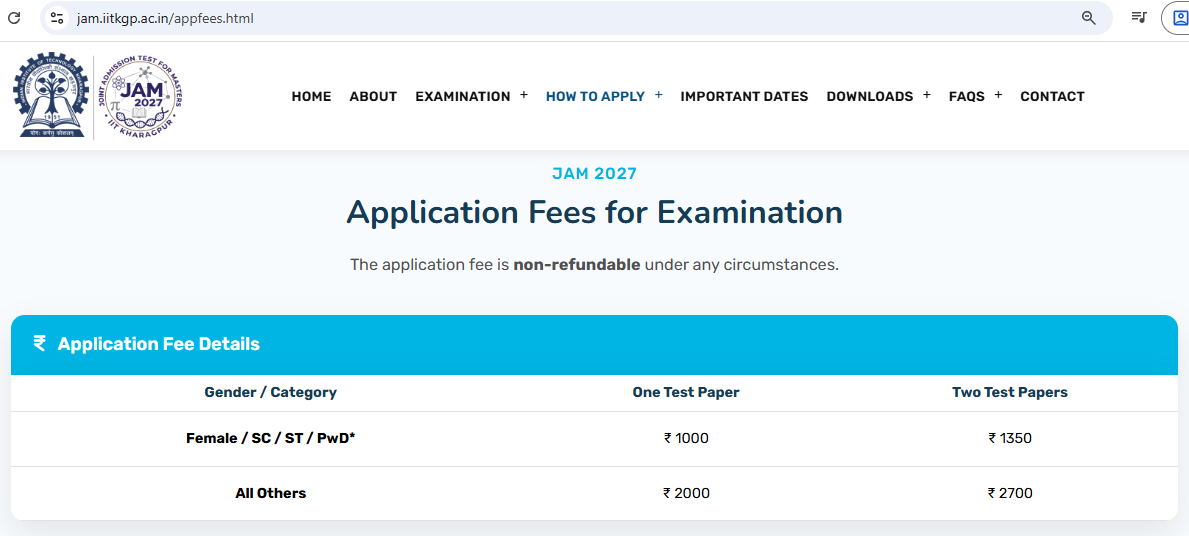This screenshot has height=536, width=1189.
Task: Click the 'Female / SC / ST / PwD*' row label
Action: (x=271, y=438)
